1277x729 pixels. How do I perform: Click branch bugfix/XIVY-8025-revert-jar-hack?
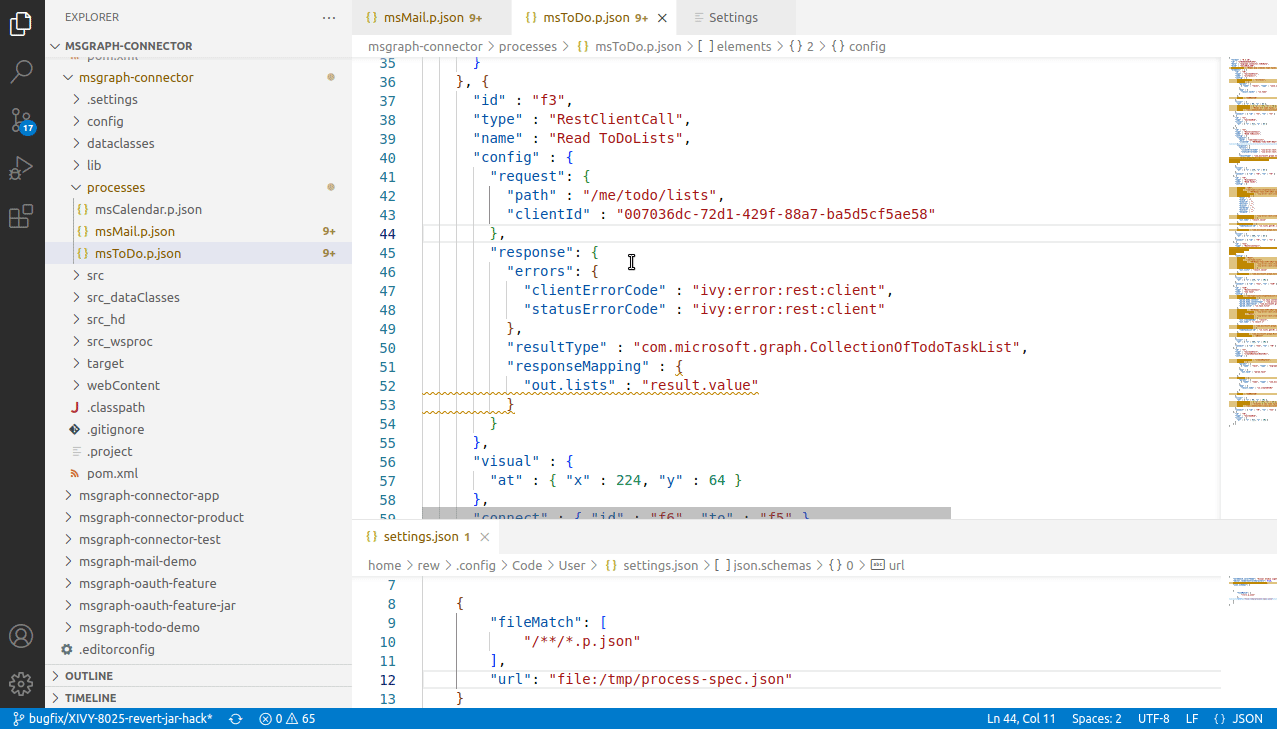click(x=110, y=718)
